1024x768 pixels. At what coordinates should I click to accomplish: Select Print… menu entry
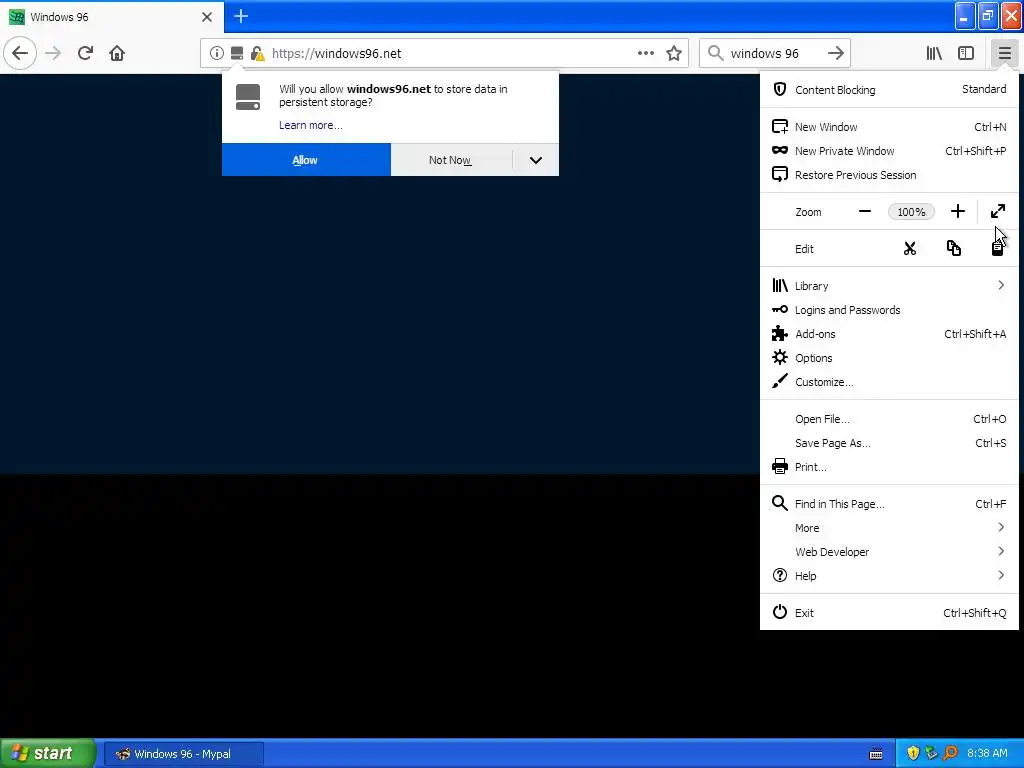coord(889,467)
